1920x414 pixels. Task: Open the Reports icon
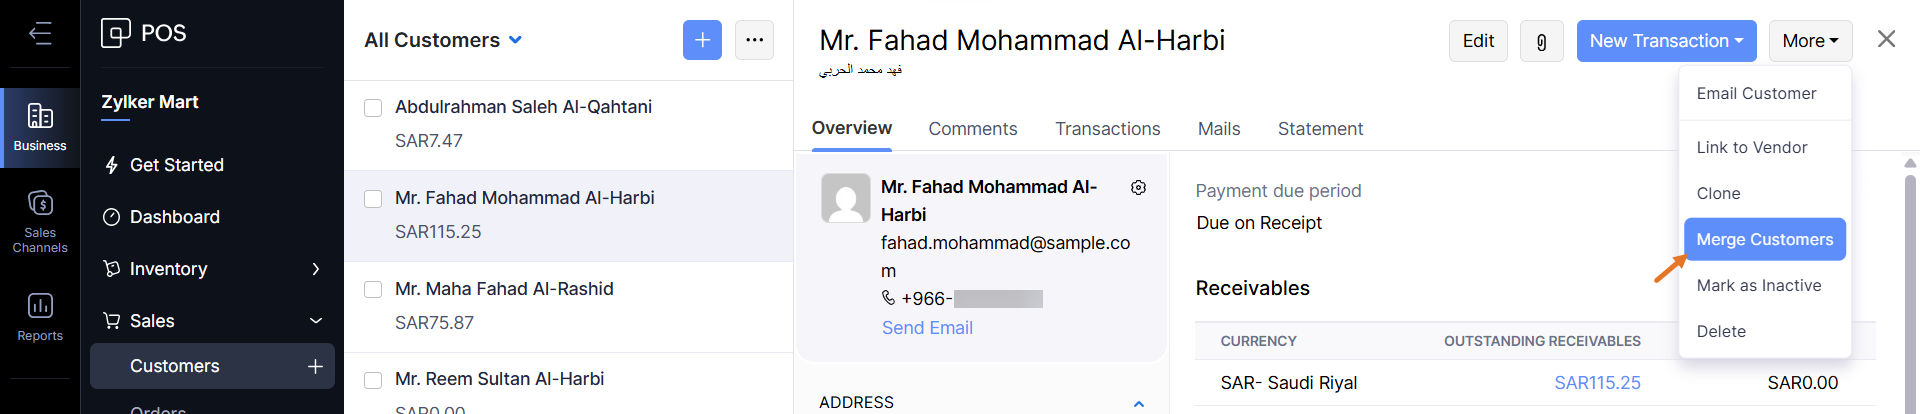(40, 316)
